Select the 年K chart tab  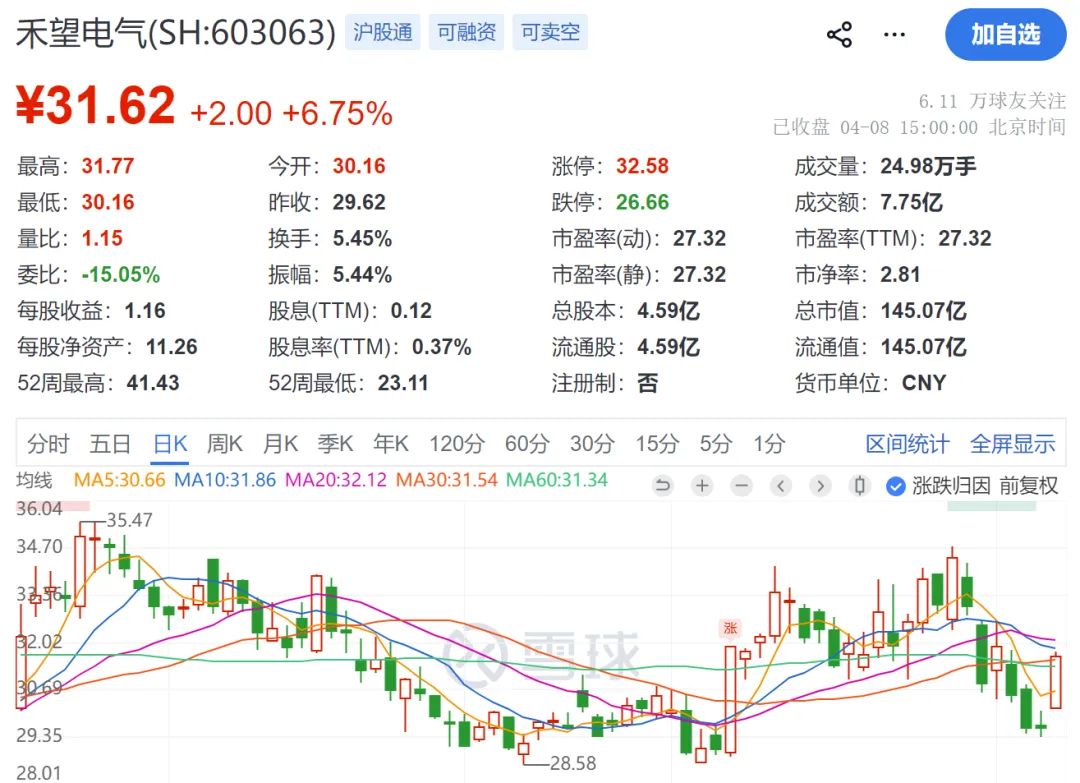[391, 444]
